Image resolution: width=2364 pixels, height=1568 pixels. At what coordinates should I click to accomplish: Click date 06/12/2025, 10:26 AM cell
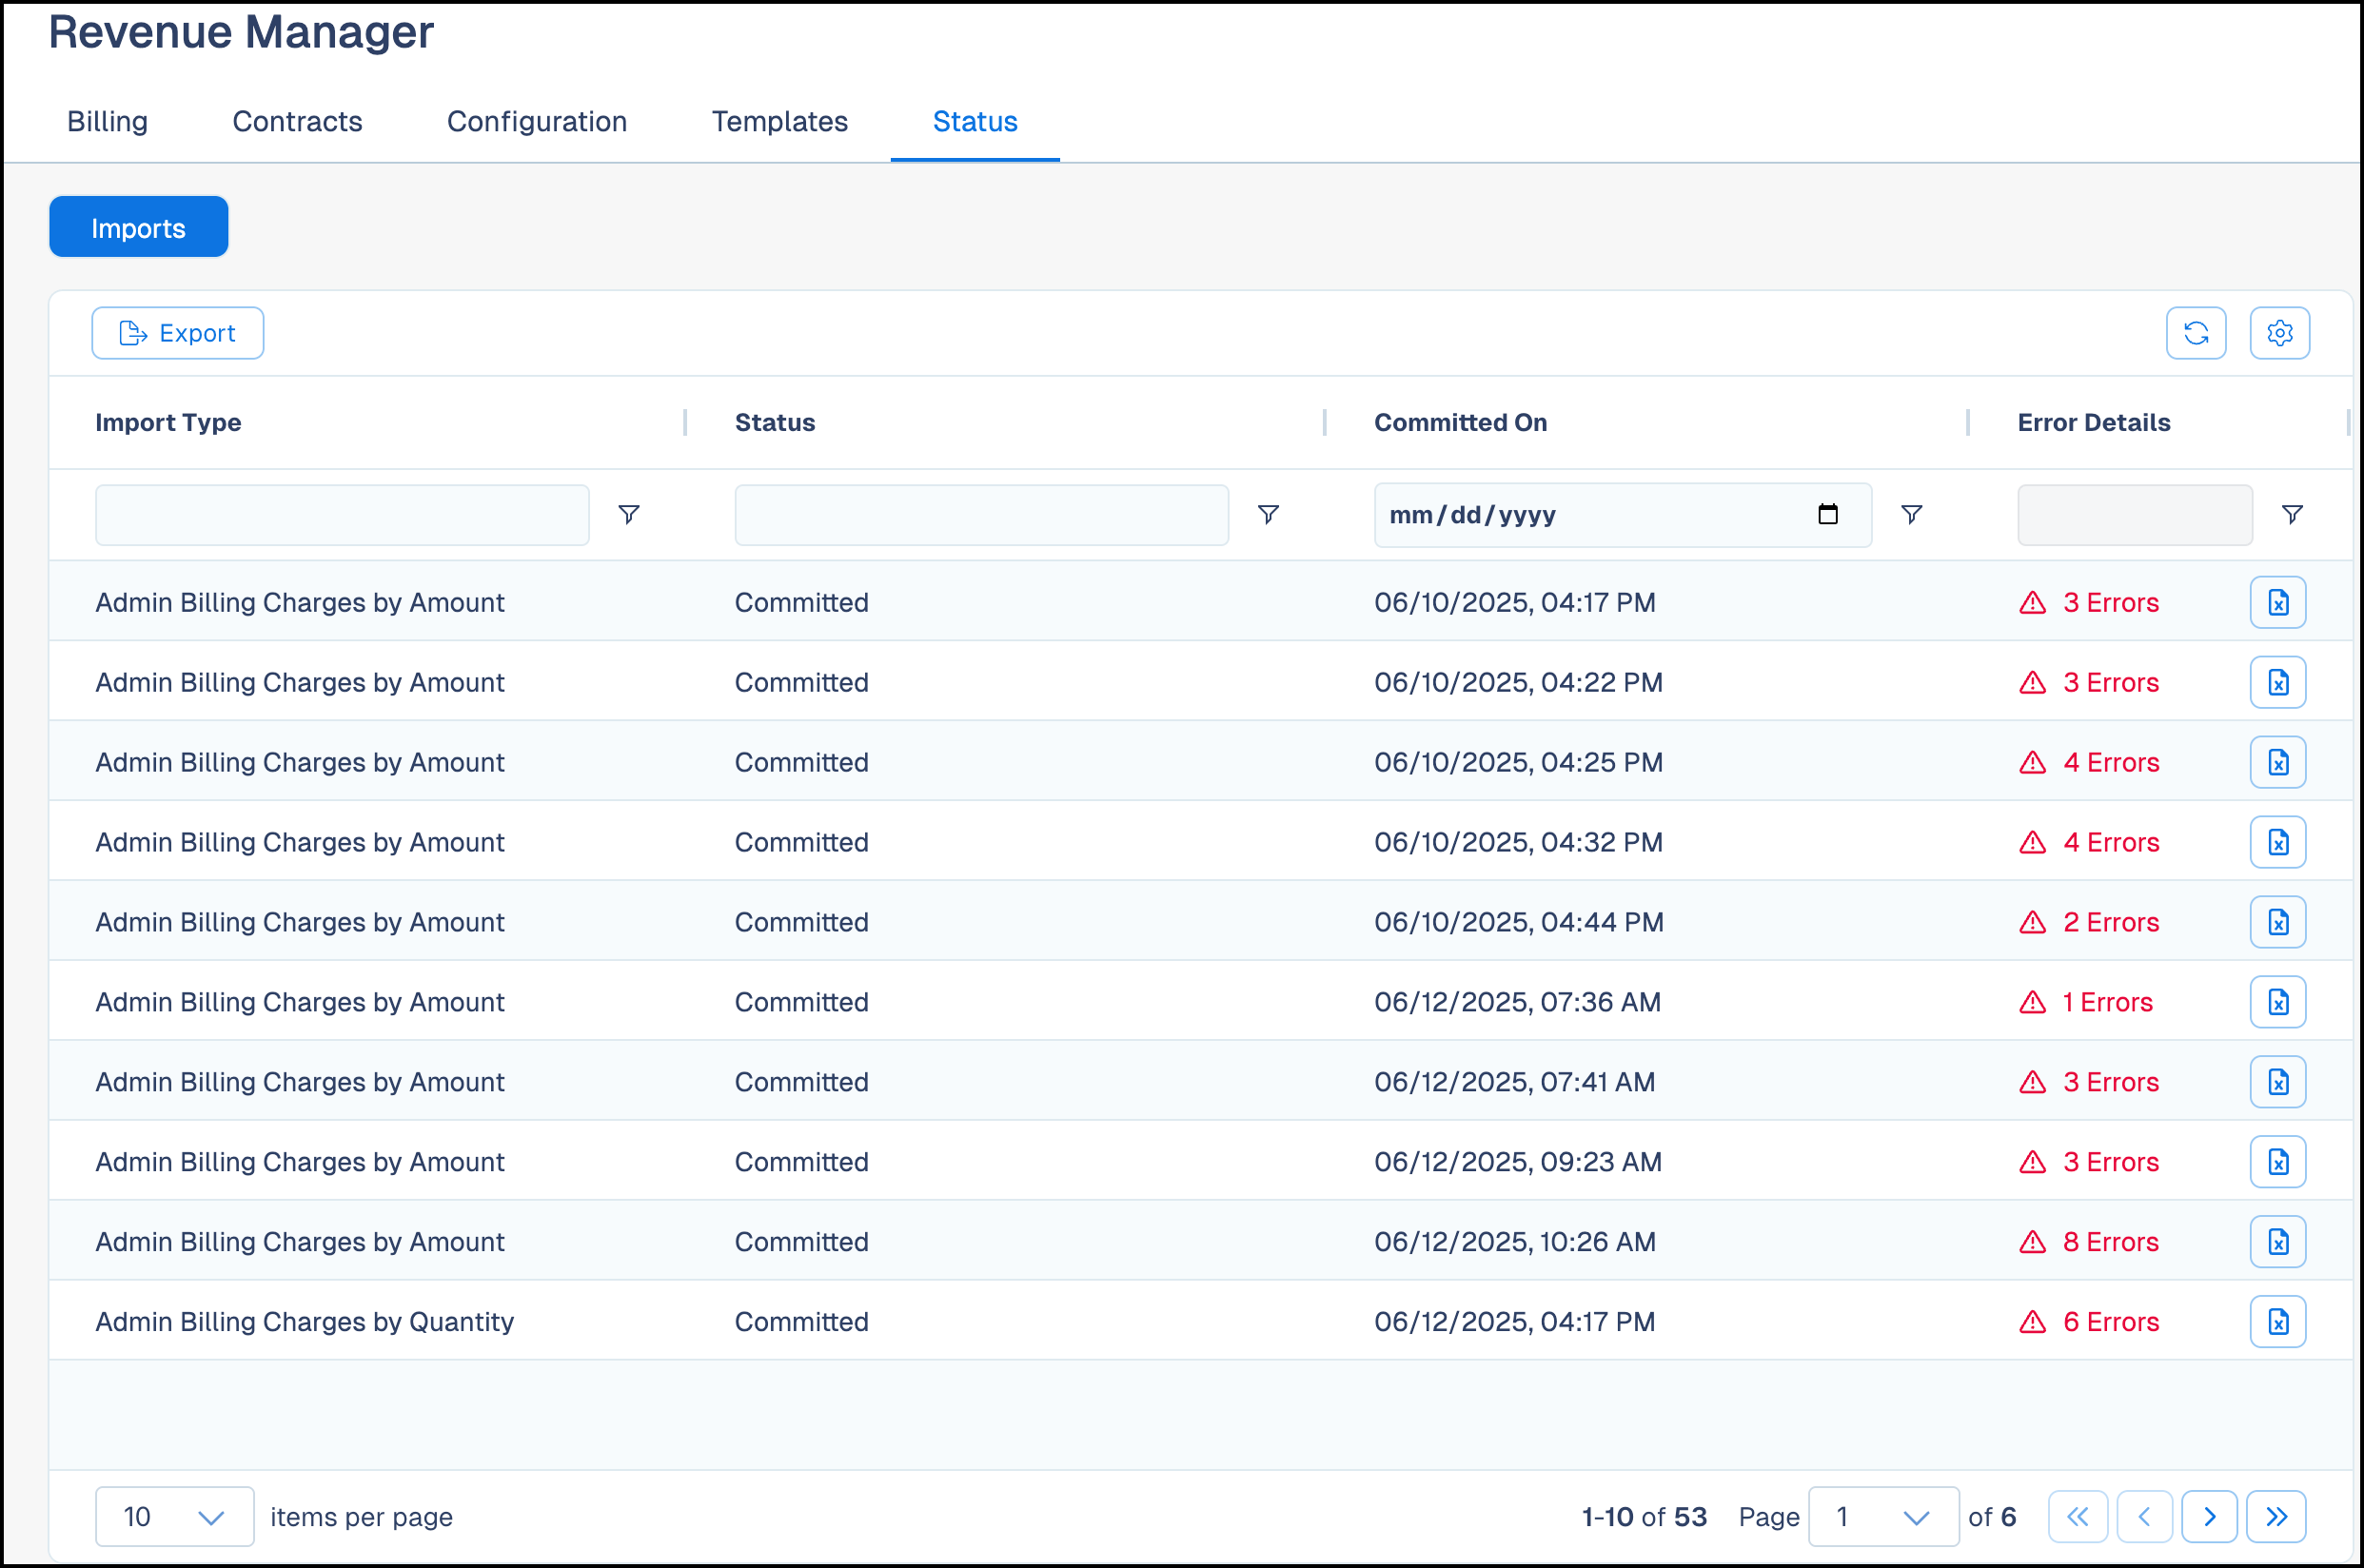tap(1514, 1242)
